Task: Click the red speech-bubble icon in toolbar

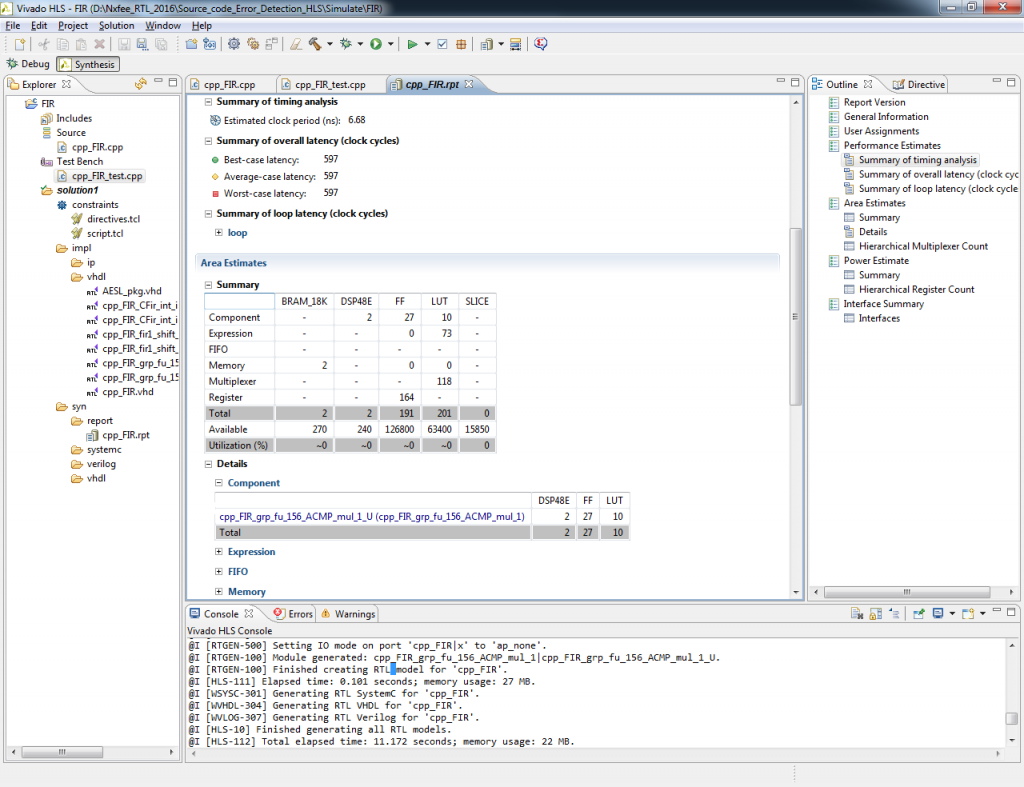Action: [540, 44]
